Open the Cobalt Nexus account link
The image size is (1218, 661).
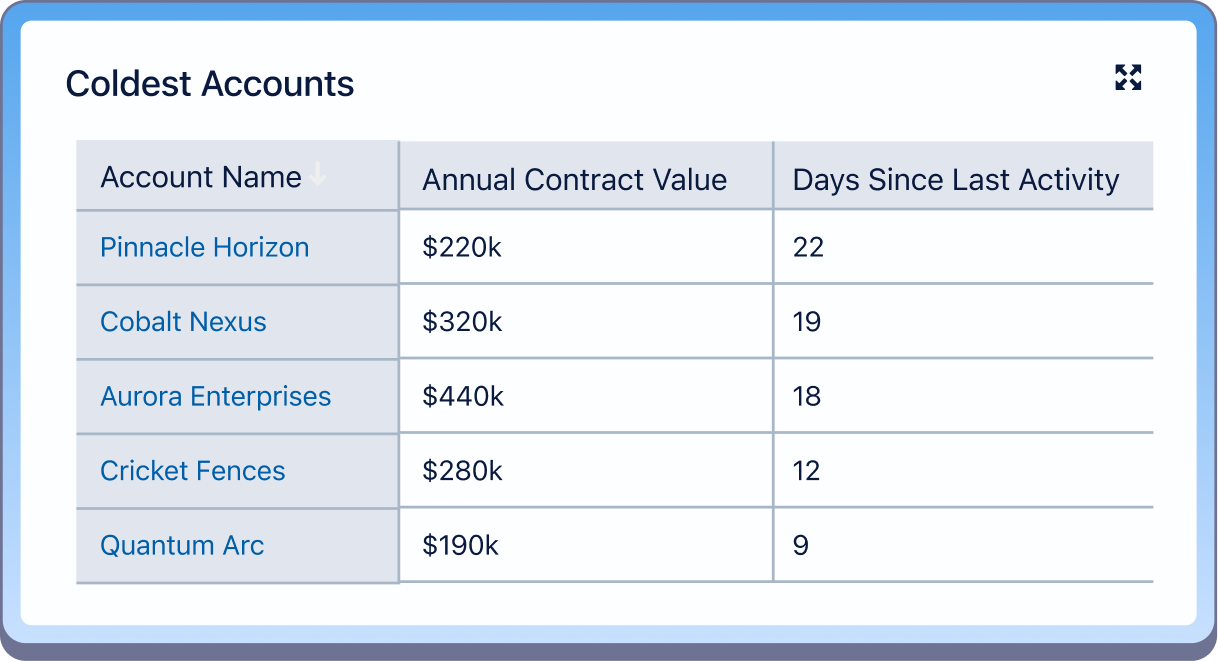point(183,322)
